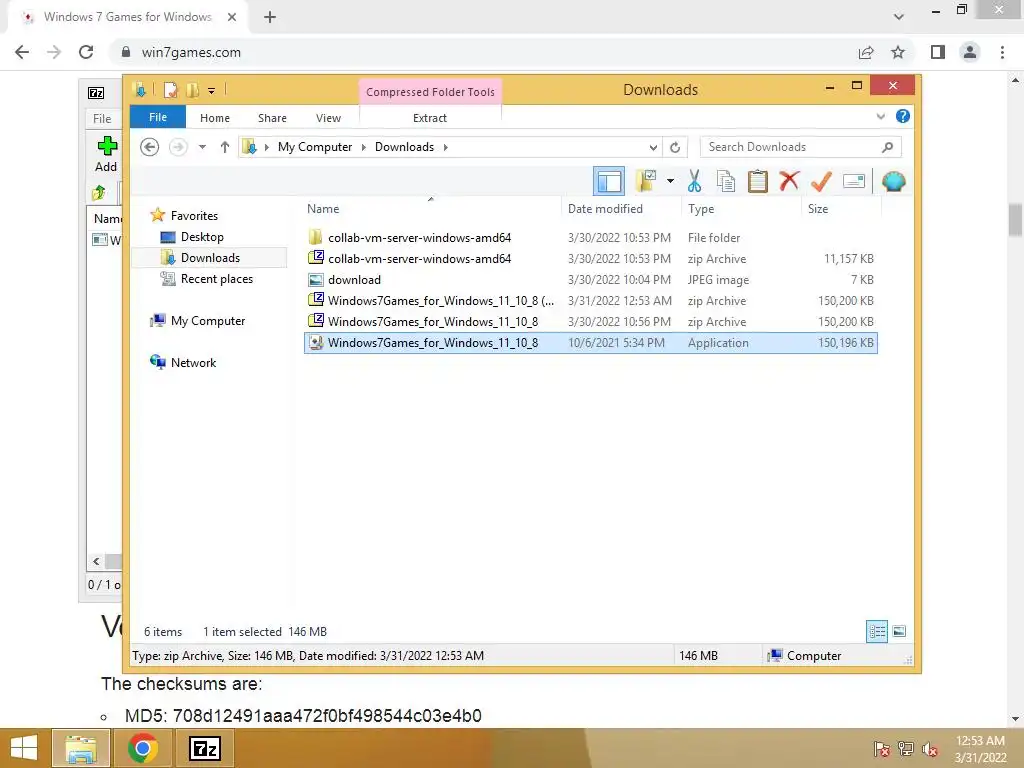Bookmark this page with star icon
Screen dimensions: 1024x768
[898, 52]
